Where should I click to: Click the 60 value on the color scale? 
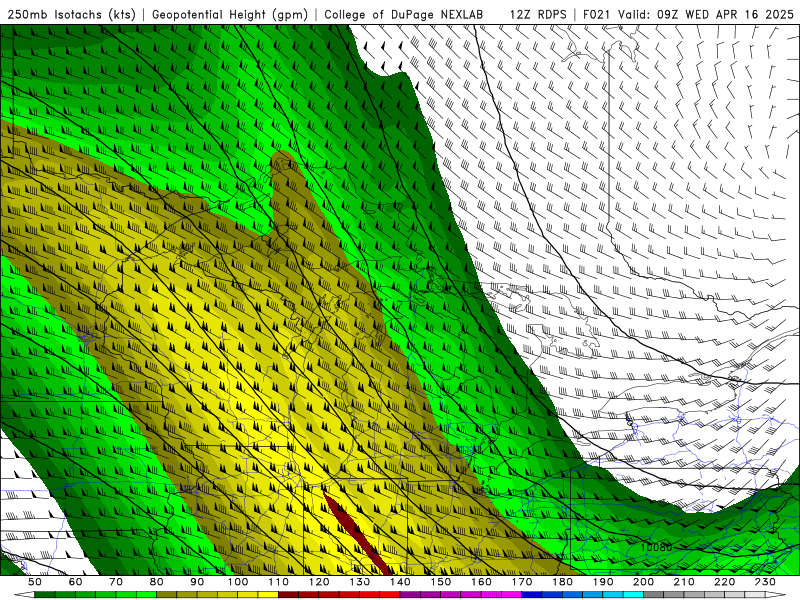[x=76, y=582]
